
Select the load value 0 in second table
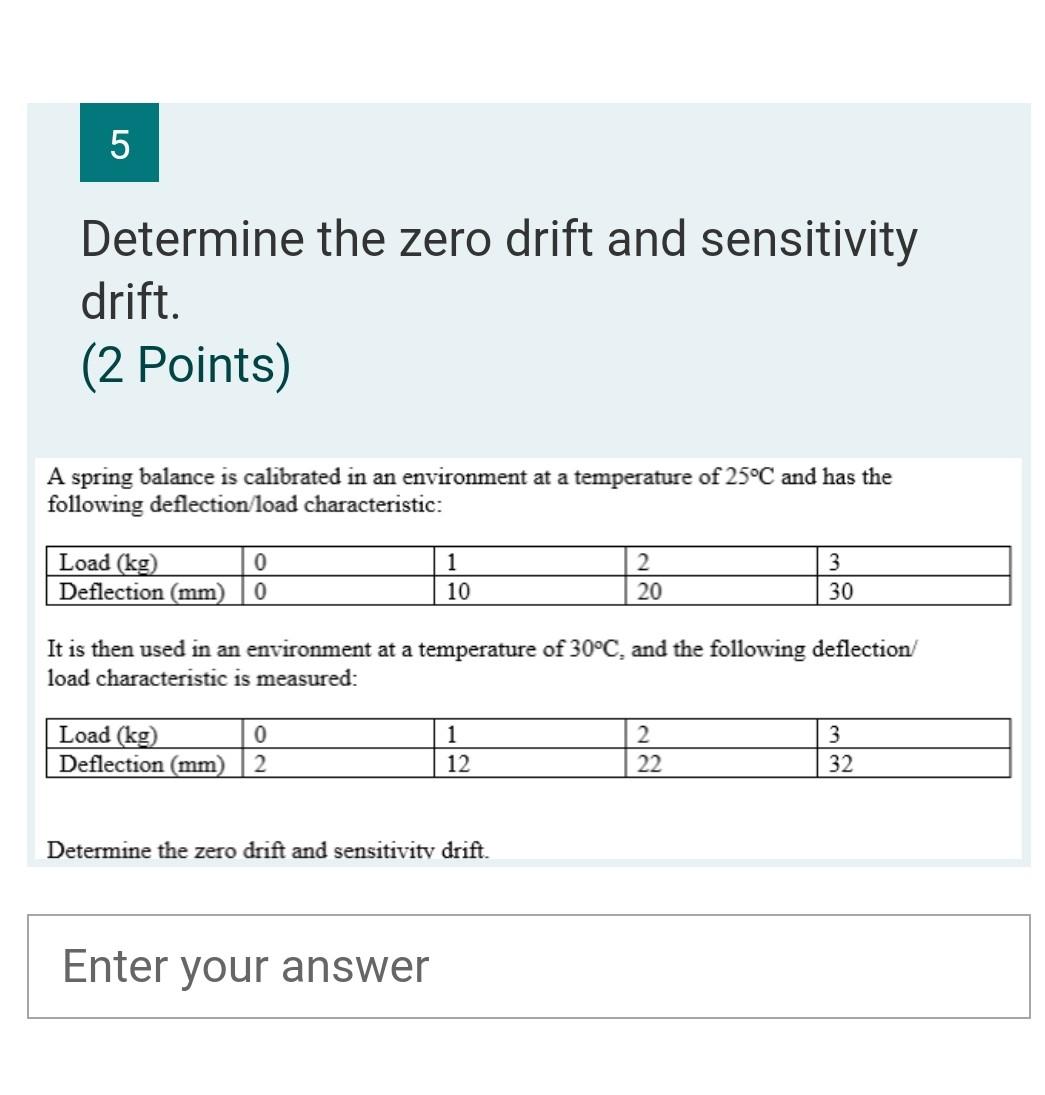click(259, 736)
